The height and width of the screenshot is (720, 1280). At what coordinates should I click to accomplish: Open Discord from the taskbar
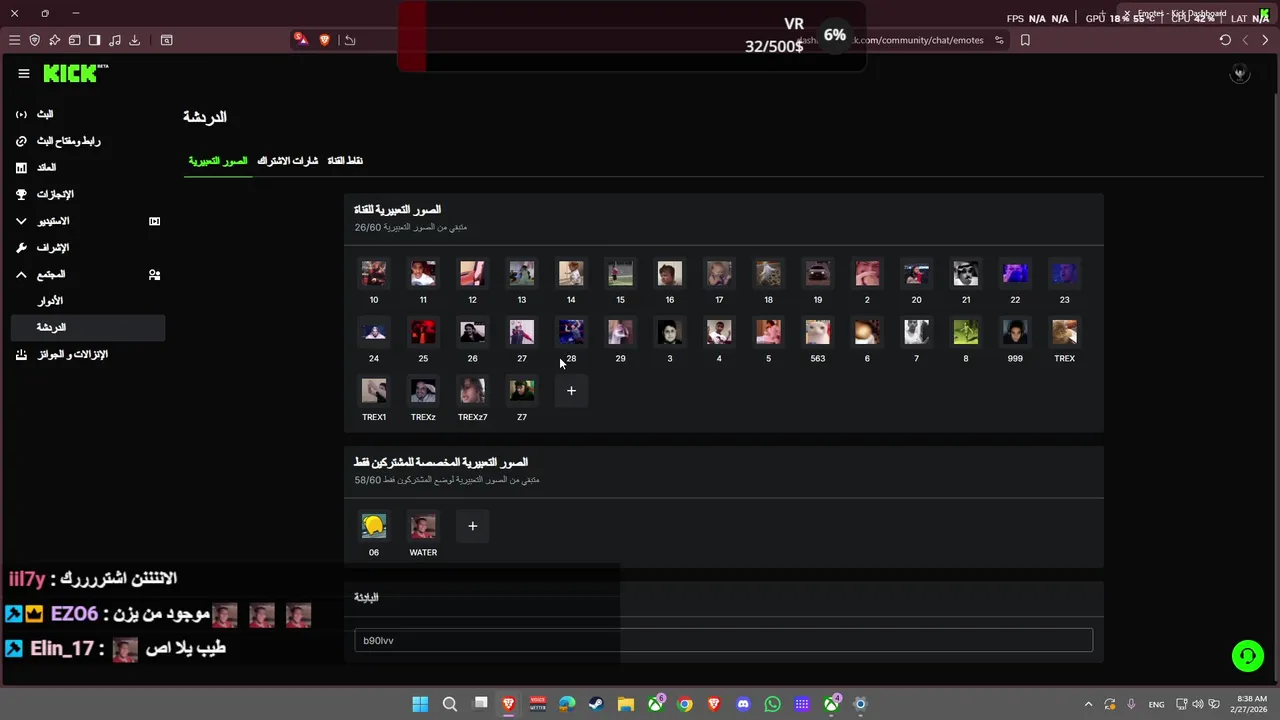(x=743, y=704)
